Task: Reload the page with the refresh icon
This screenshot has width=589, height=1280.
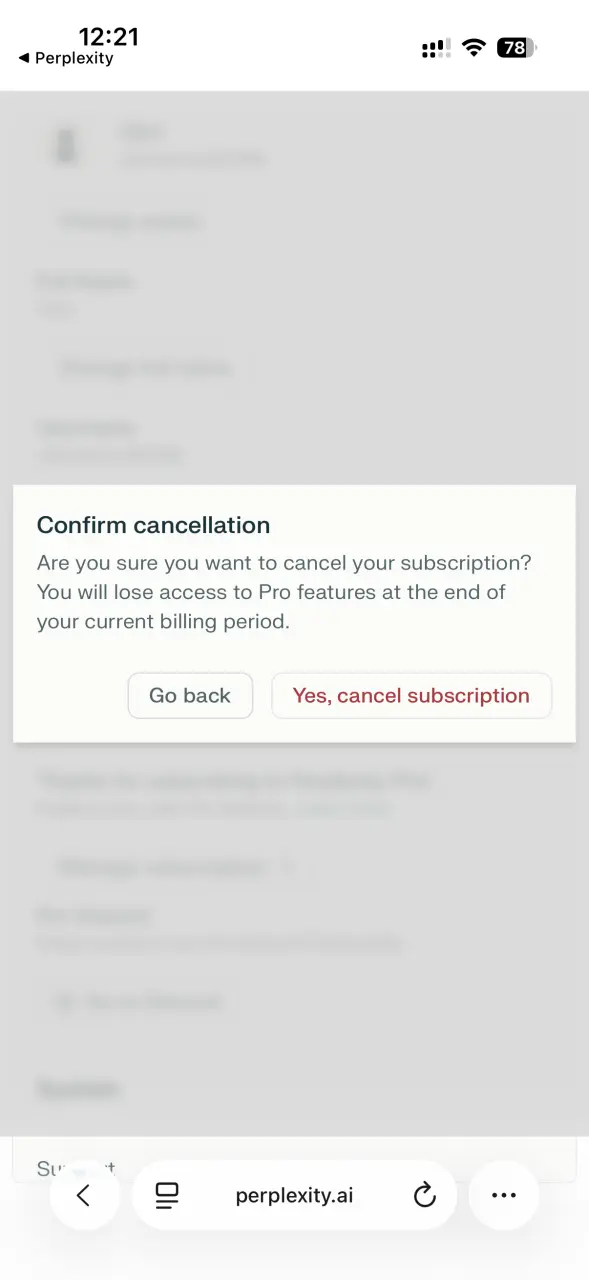Action: pyautogui.click(x=425, y=1195)
